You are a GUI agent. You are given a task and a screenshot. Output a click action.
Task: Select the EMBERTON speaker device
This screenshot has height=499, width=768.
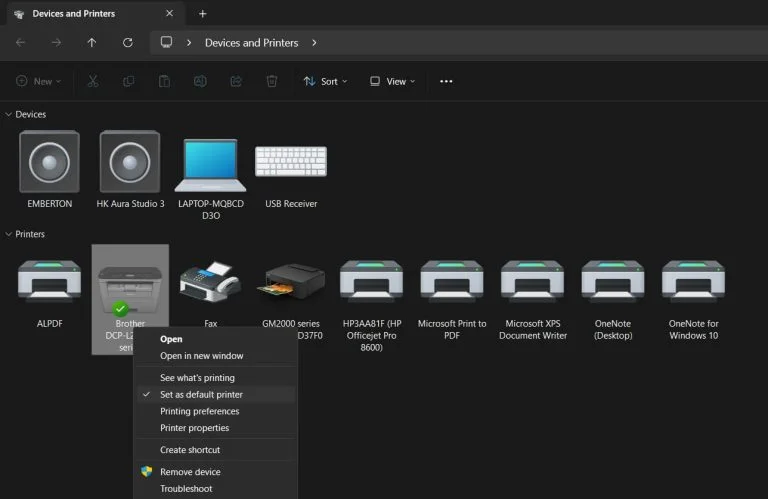tap(49, 169)
